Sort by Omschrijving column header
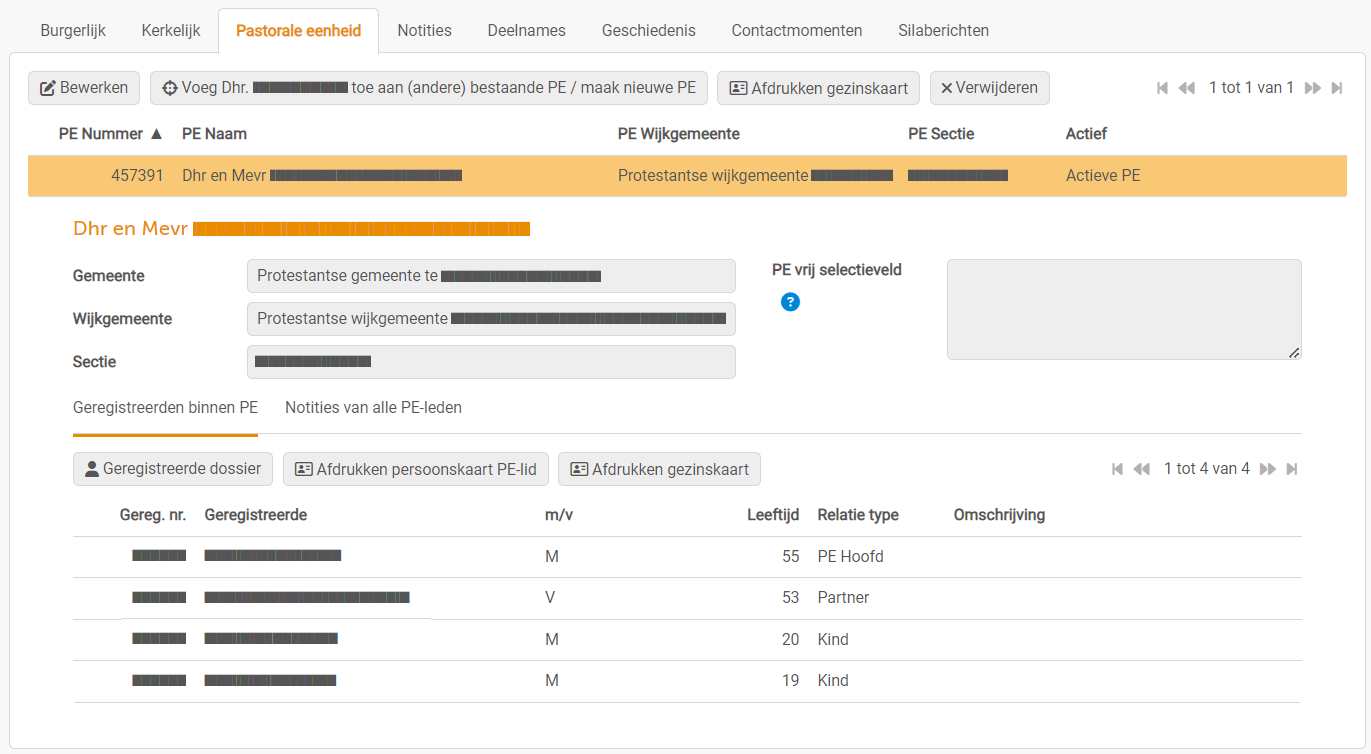This screenshot has height=754, width=1371. click(x=999, y=515)
